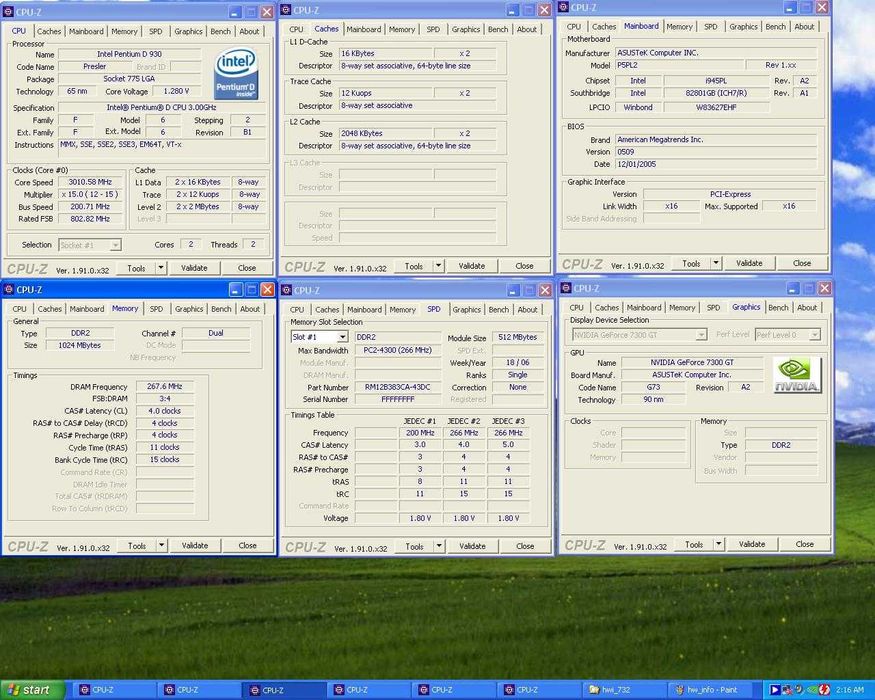Open Memory tab in the Mainboard window
The width and height of the screenshot is (875, 700).
[x=679, y=26]
